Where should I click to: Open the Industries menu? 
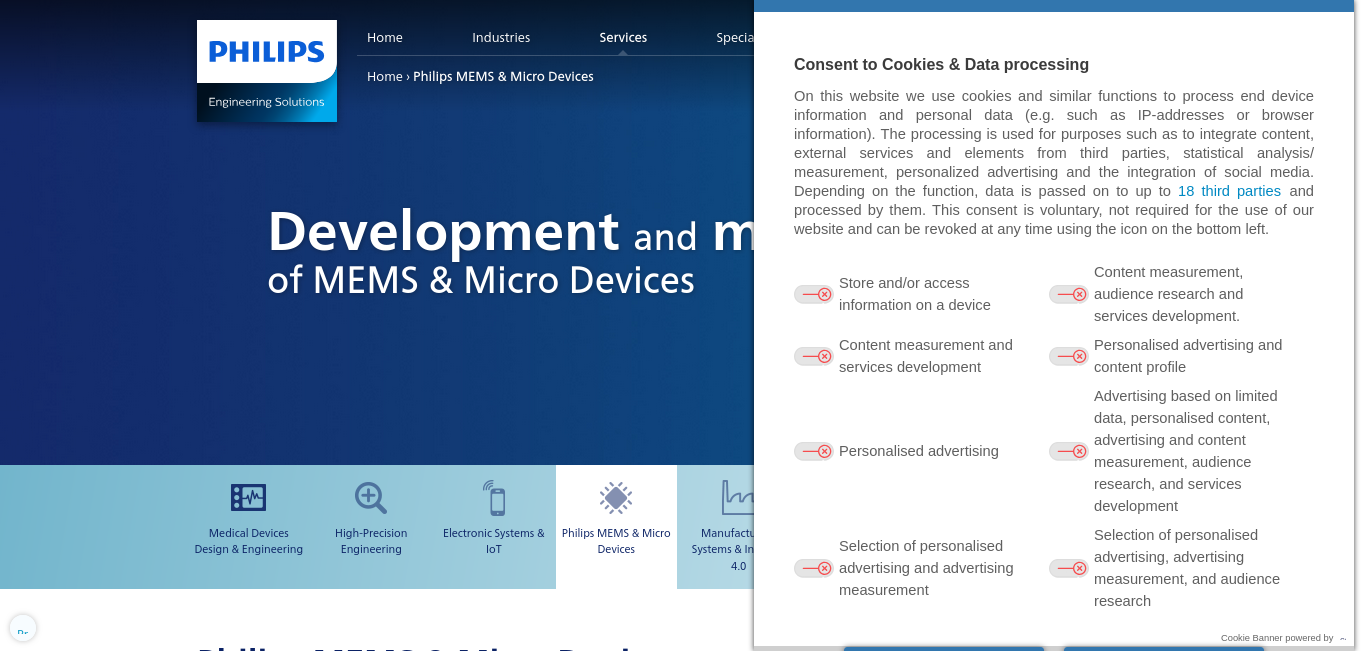501,37
